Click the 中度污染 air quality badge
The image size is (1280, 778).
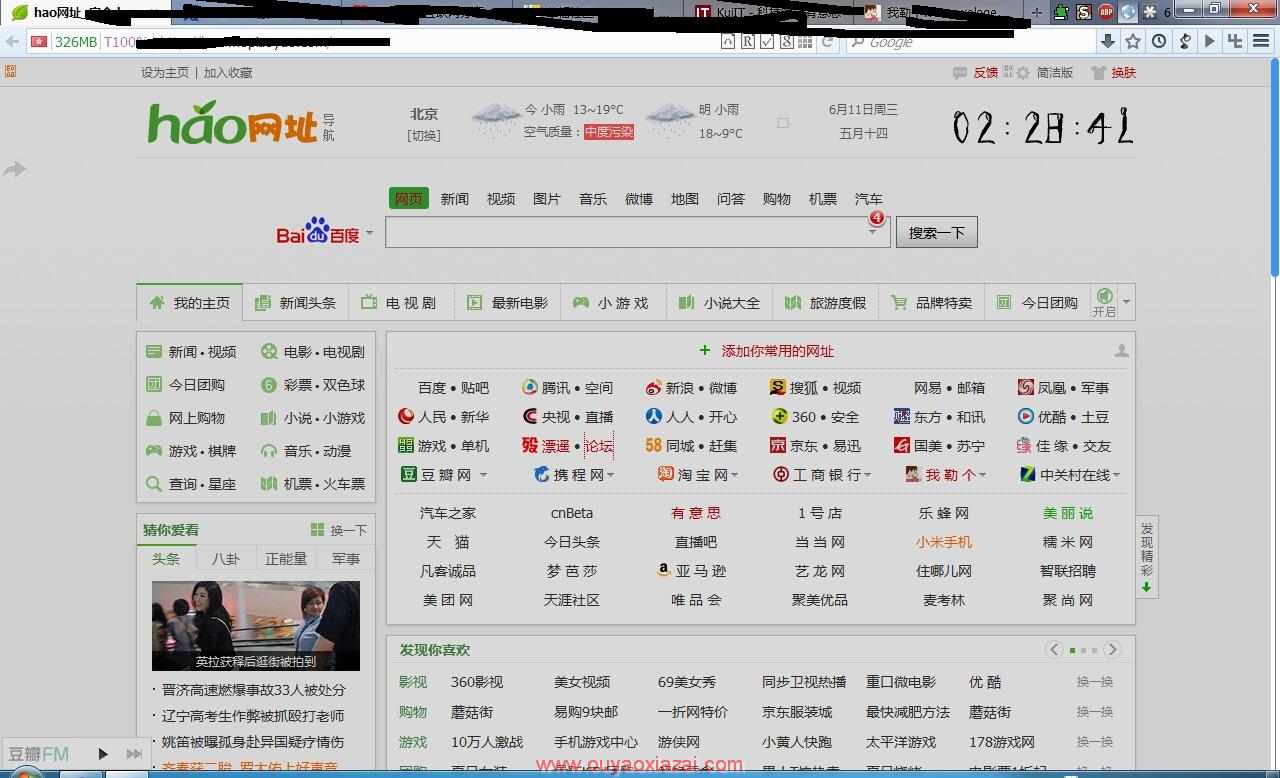click(609, 132)
